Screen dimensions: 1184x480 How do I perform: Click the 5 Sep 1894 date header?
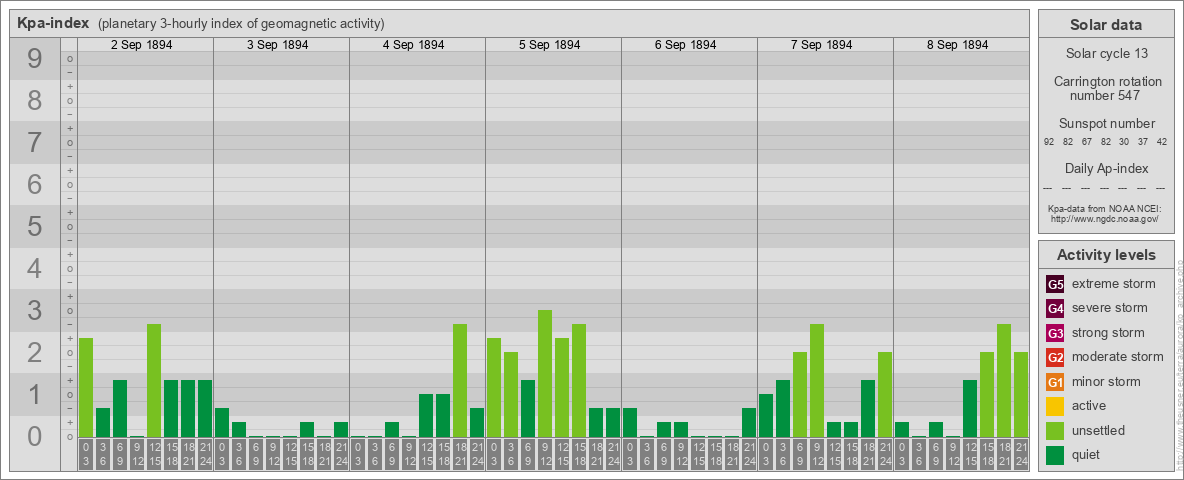click(549, 45)
